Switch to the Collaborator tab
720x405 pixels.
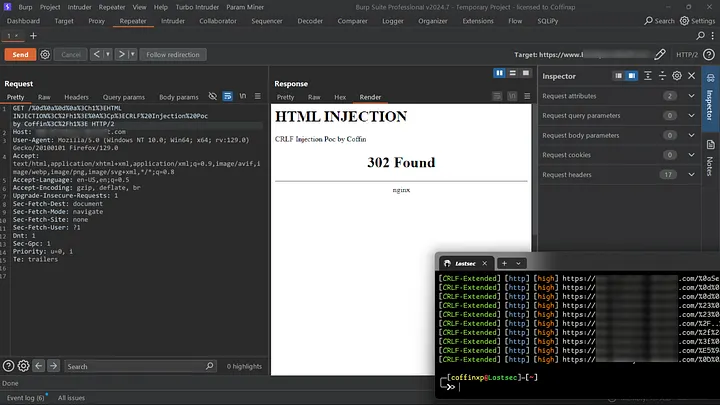pyautogui.click(x=218, y=21)
